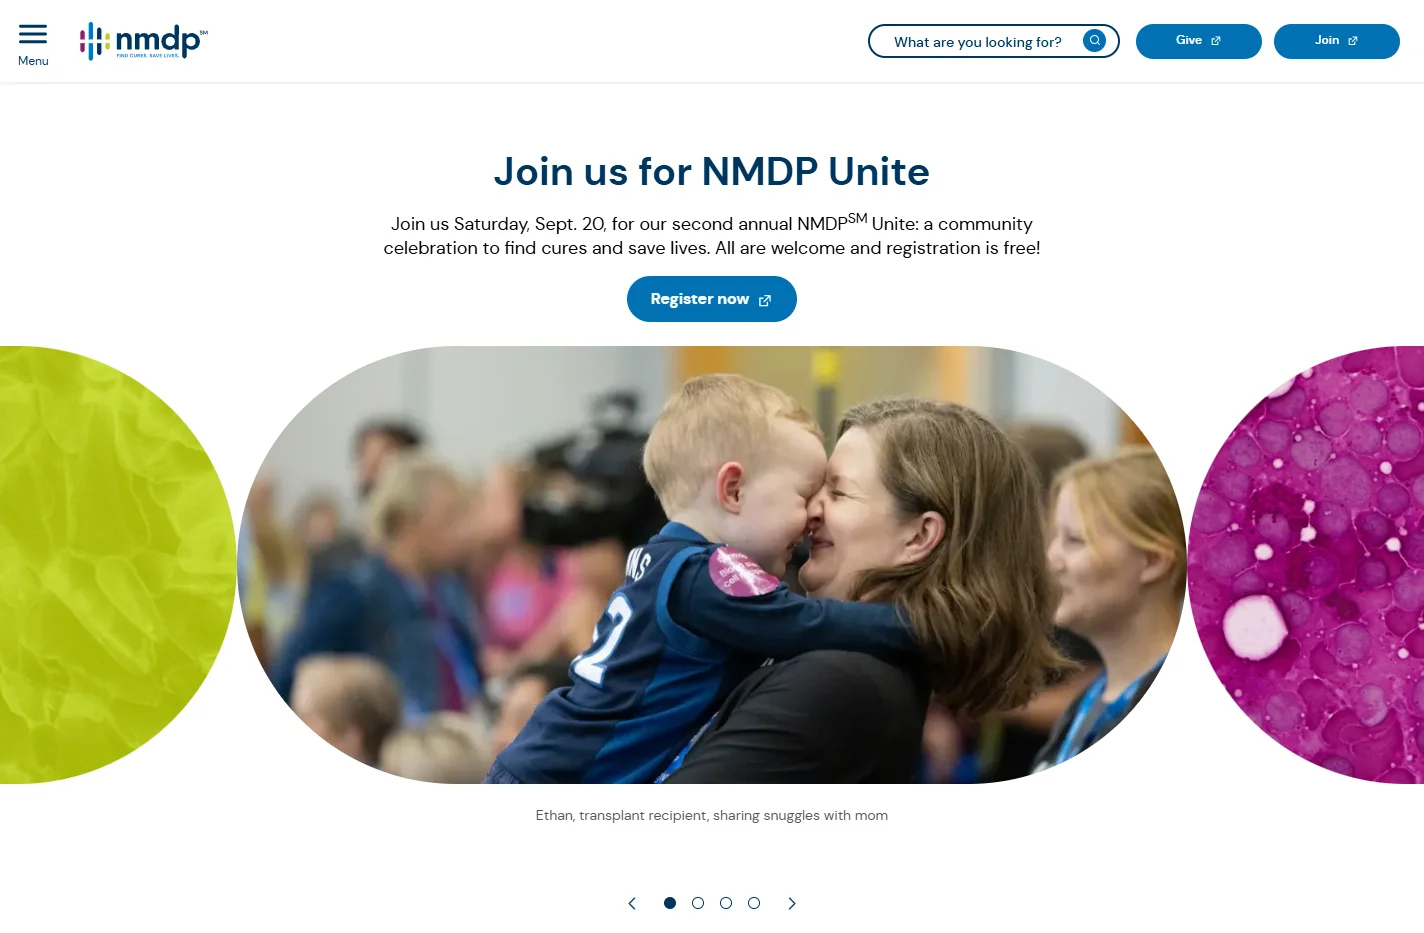The height and width of the screenshot is (933, 1424).
Task: Click the lime green circle slide
Action: click(118, 565)
